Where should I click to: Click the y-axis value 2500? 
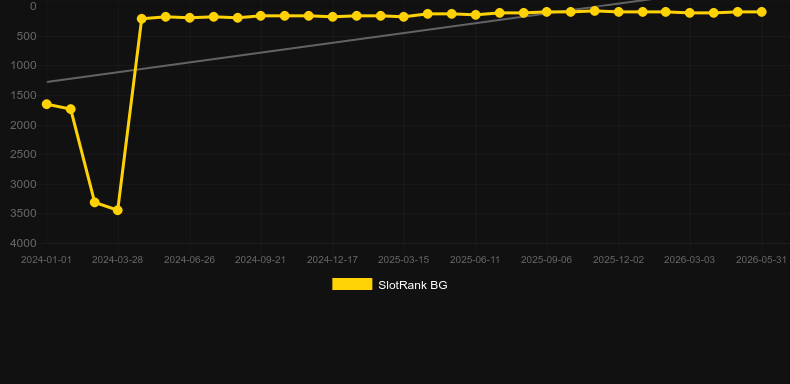[24, 154]
